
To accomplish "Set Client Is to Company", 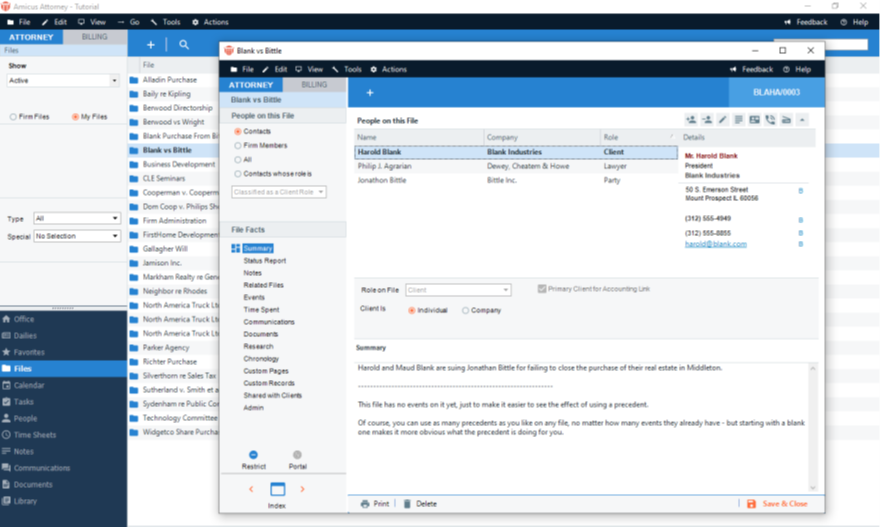I will (x=465, y=310).
